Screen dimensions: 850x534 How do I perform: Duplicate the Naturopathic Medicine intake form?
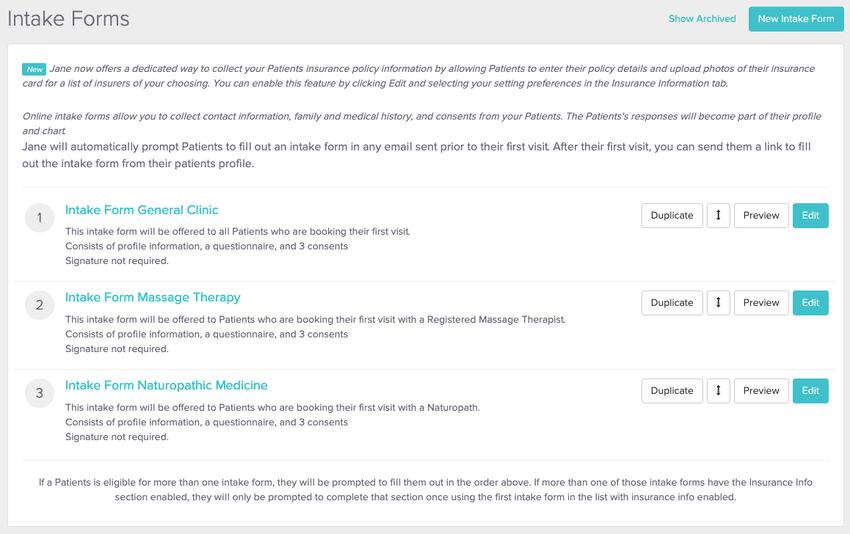[671, 391]
